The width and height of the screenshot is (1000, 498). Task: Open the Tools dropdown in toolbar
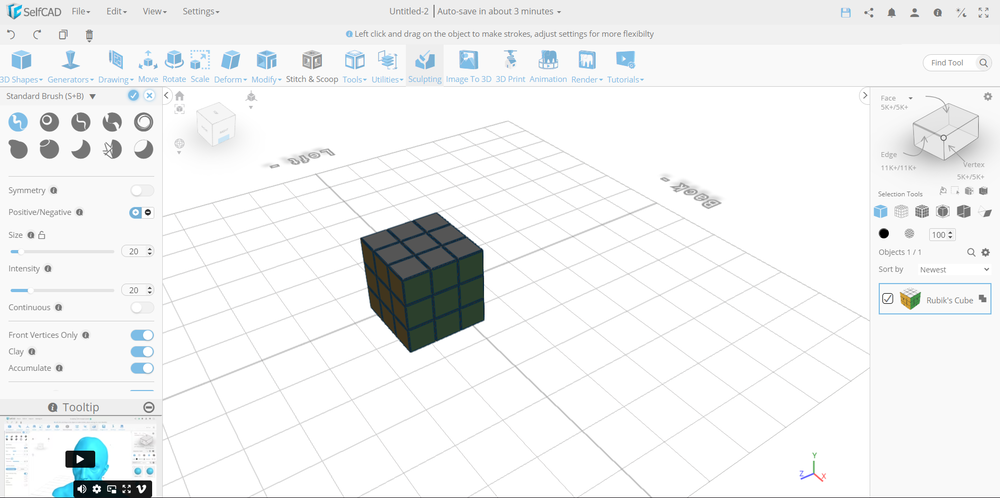[x=355, y=66]
